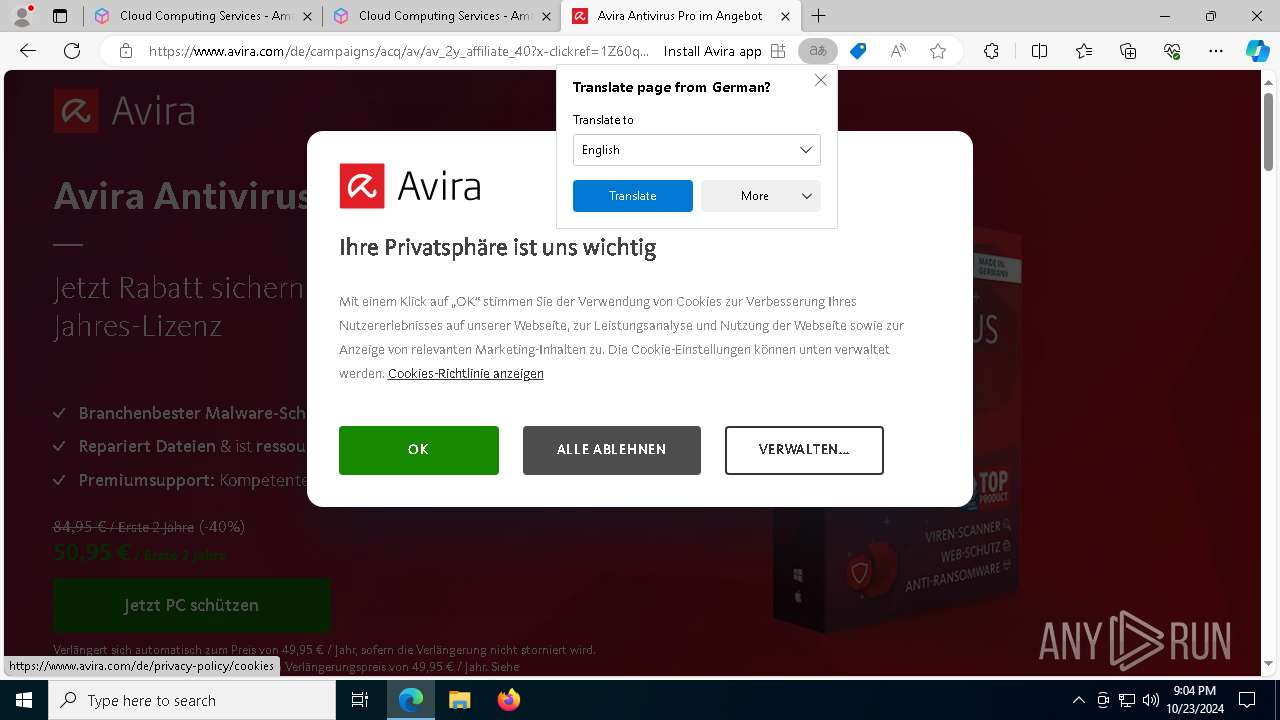Click Ihre Privatsphäre ist uns wichtig heading
This screenshot has height=720, width=1280.
tap(498, 247)
